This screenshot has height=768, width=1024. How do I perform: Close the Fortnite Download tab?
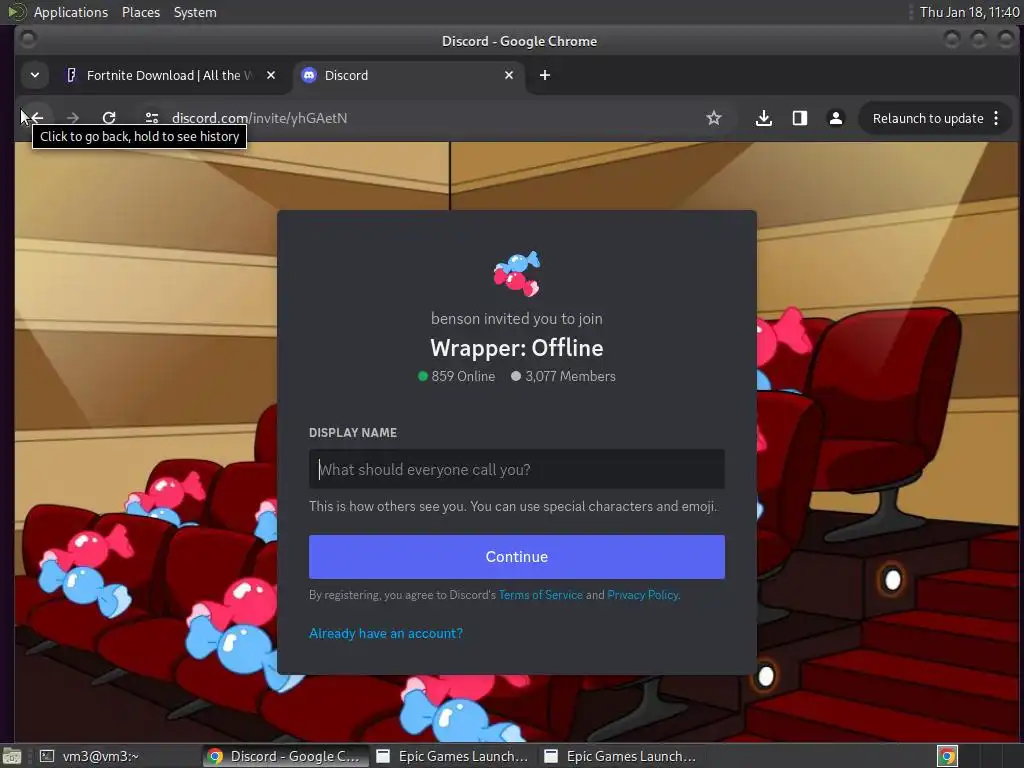[x=271, y=75]
